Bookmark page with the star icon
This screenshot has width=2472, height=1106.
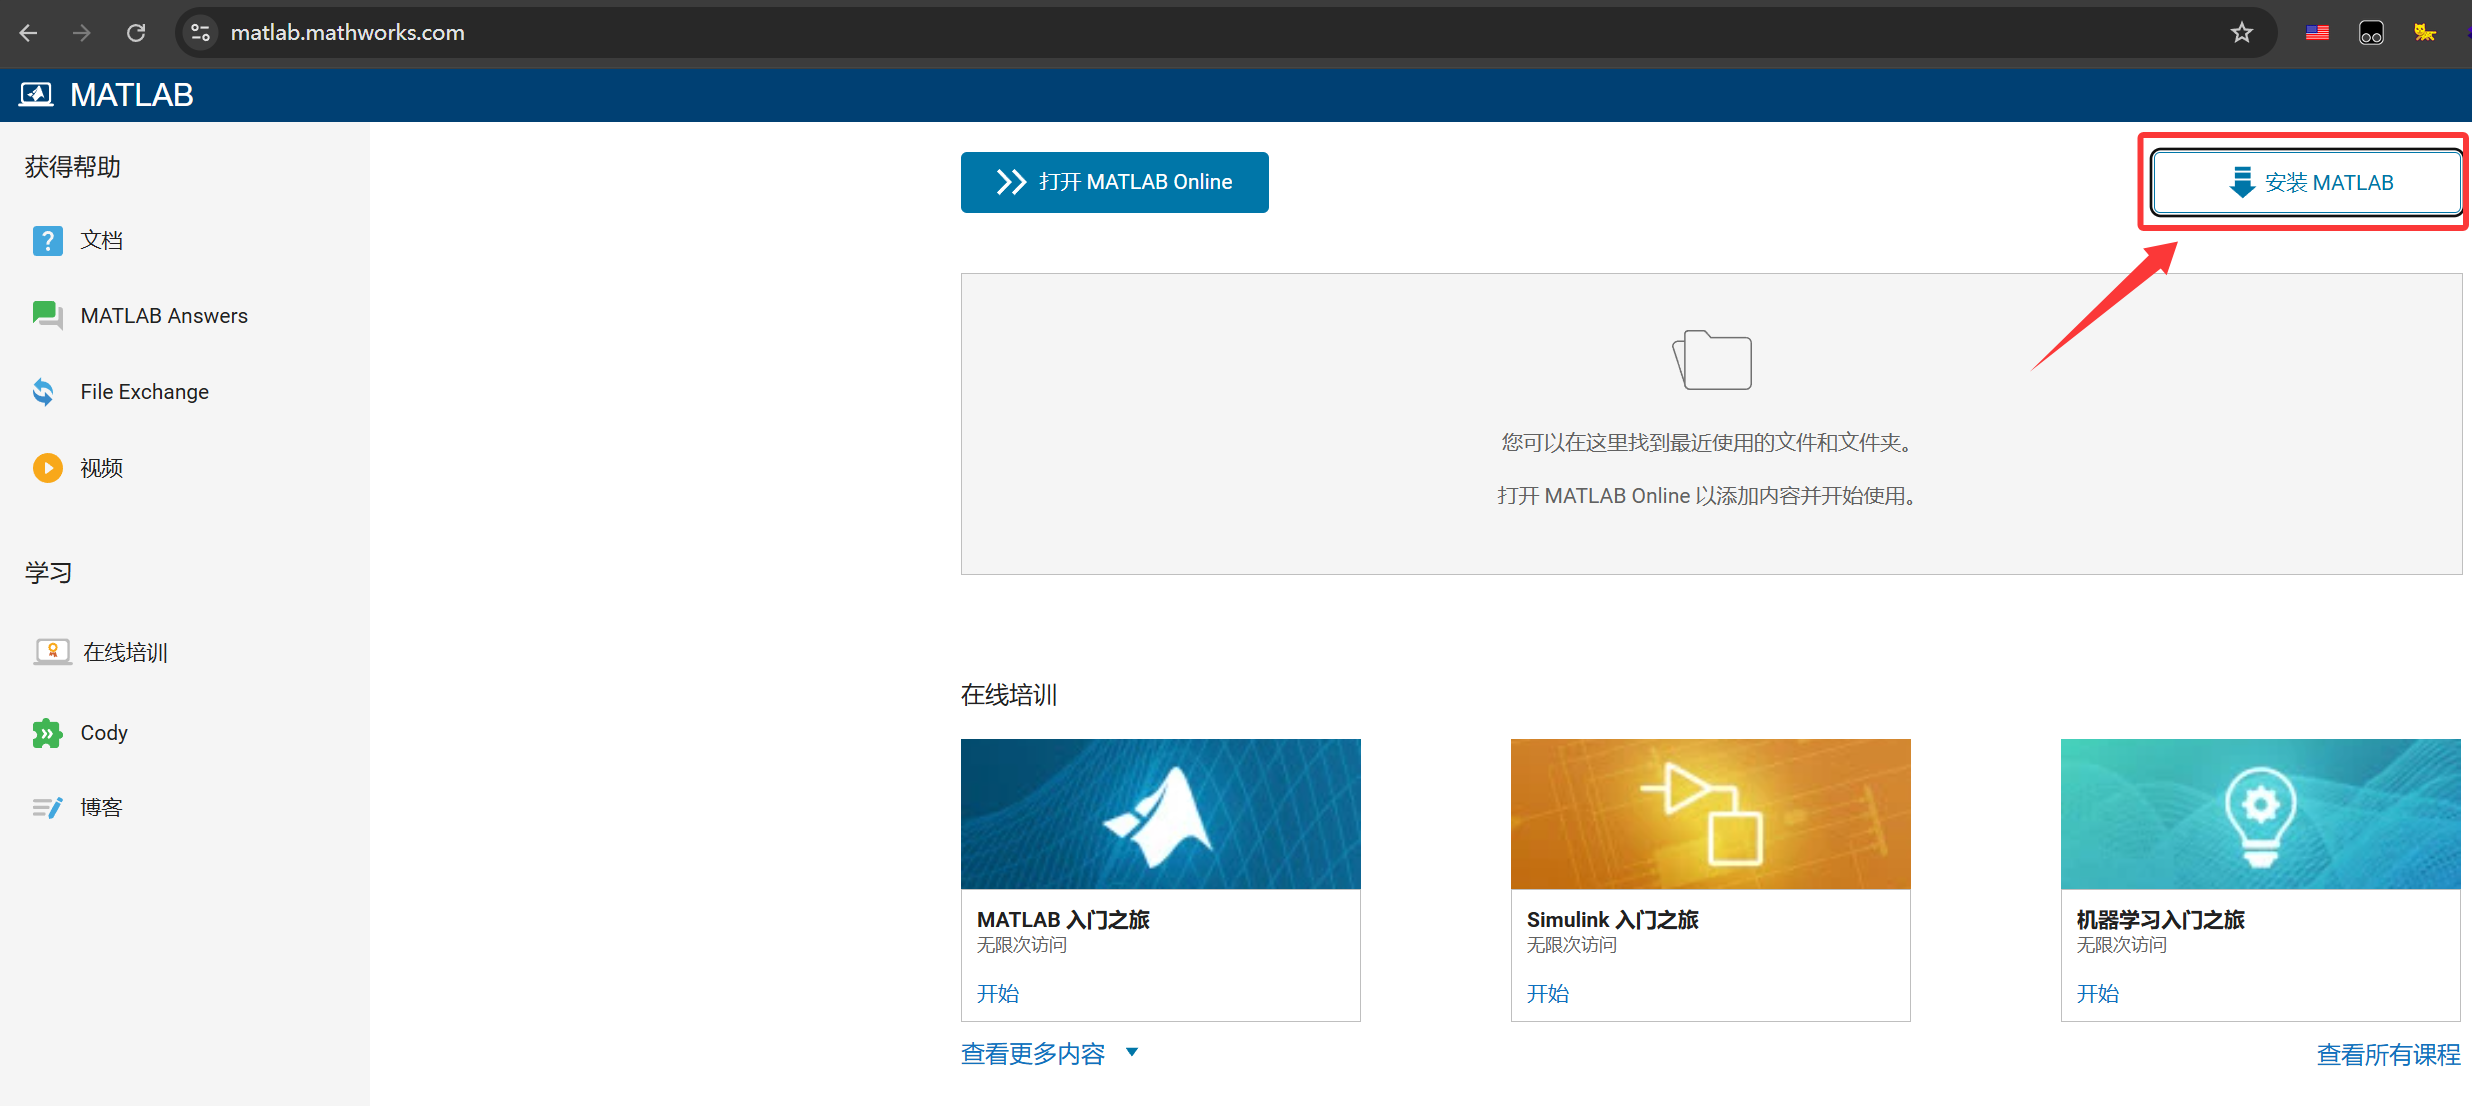pos(2241,33)
